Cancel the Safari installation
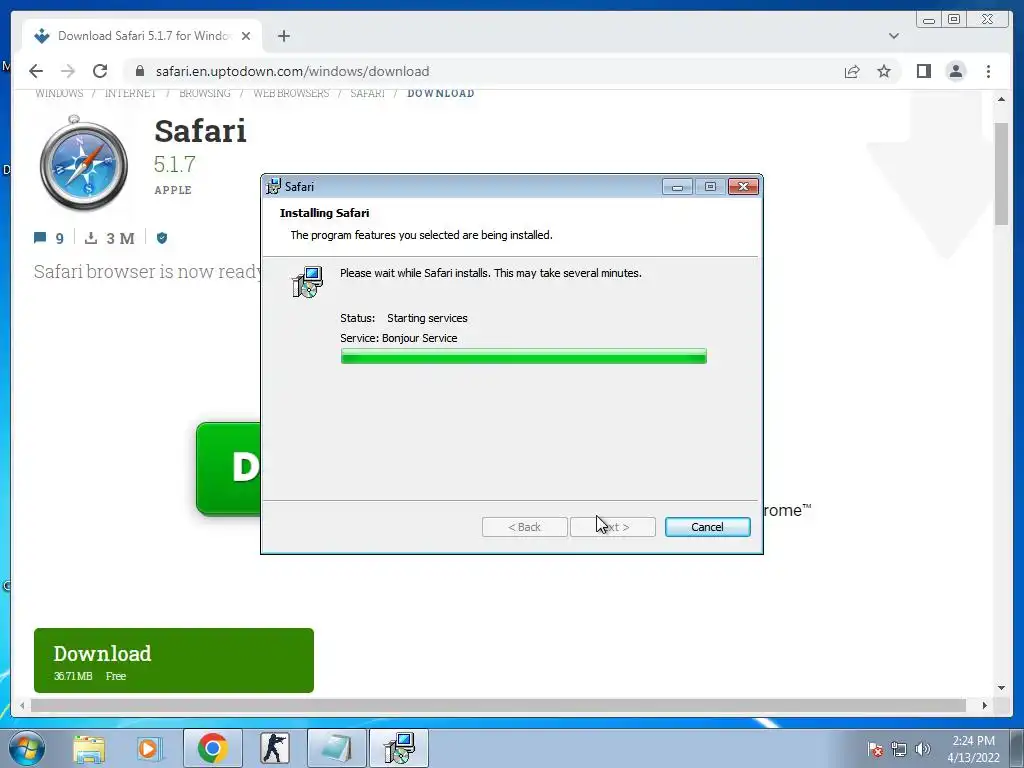 pyautogui.click(x=707, y=527)
